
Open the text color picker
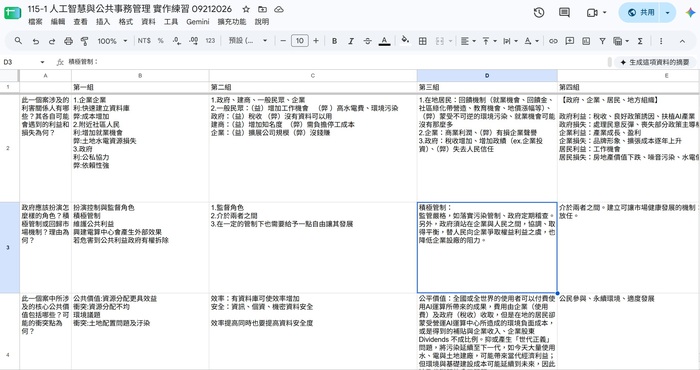(x=384, y=41)
